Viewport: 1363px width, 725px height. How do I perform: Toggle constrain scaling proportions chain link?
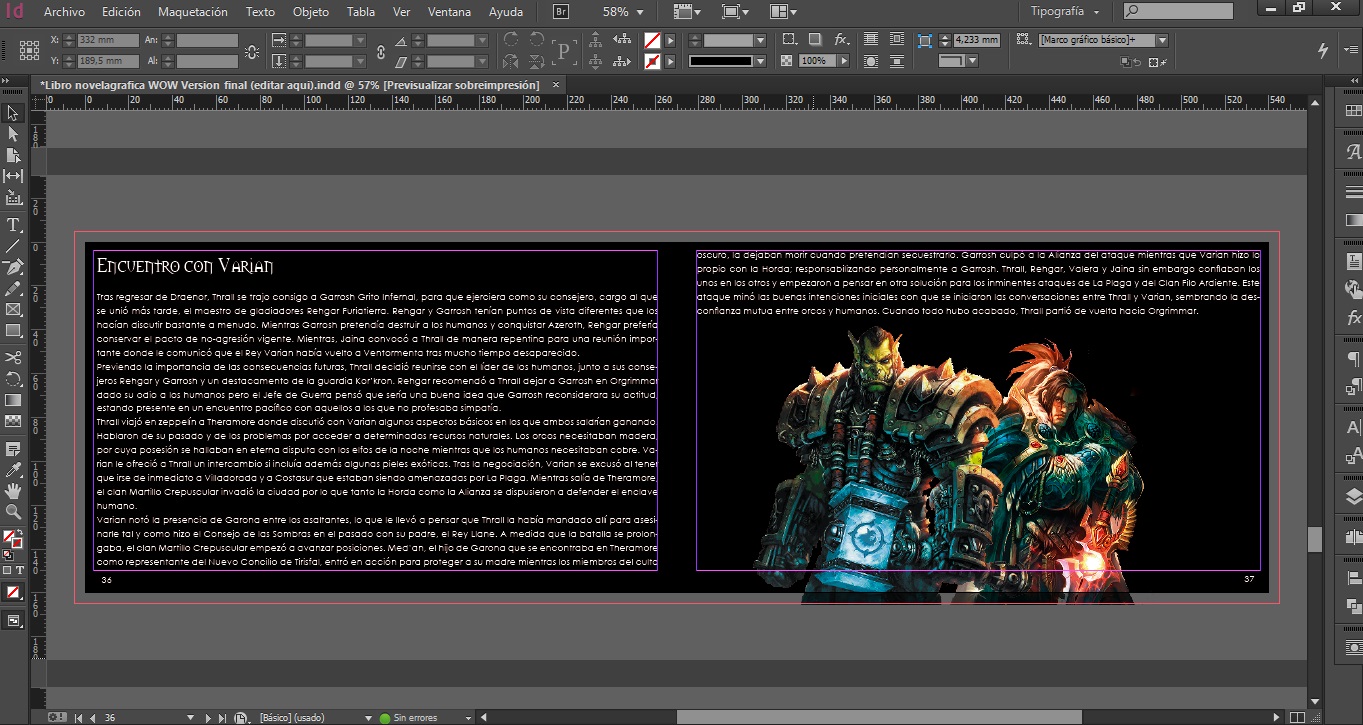[380, 51]
